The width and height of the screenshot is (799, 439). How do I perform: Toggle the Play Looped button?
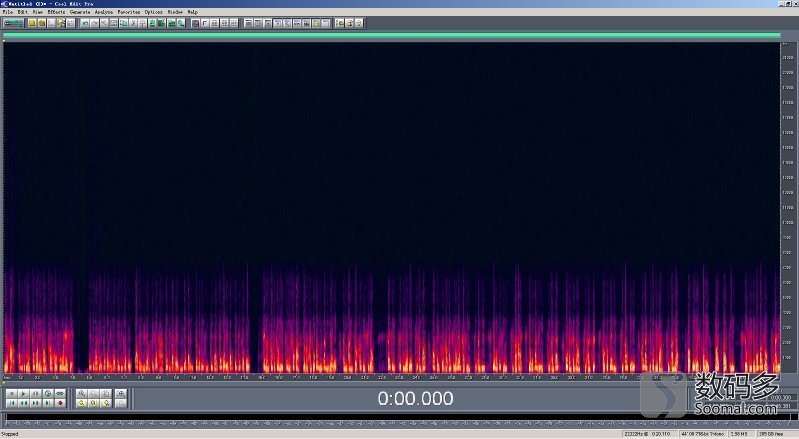coord(60,393)
